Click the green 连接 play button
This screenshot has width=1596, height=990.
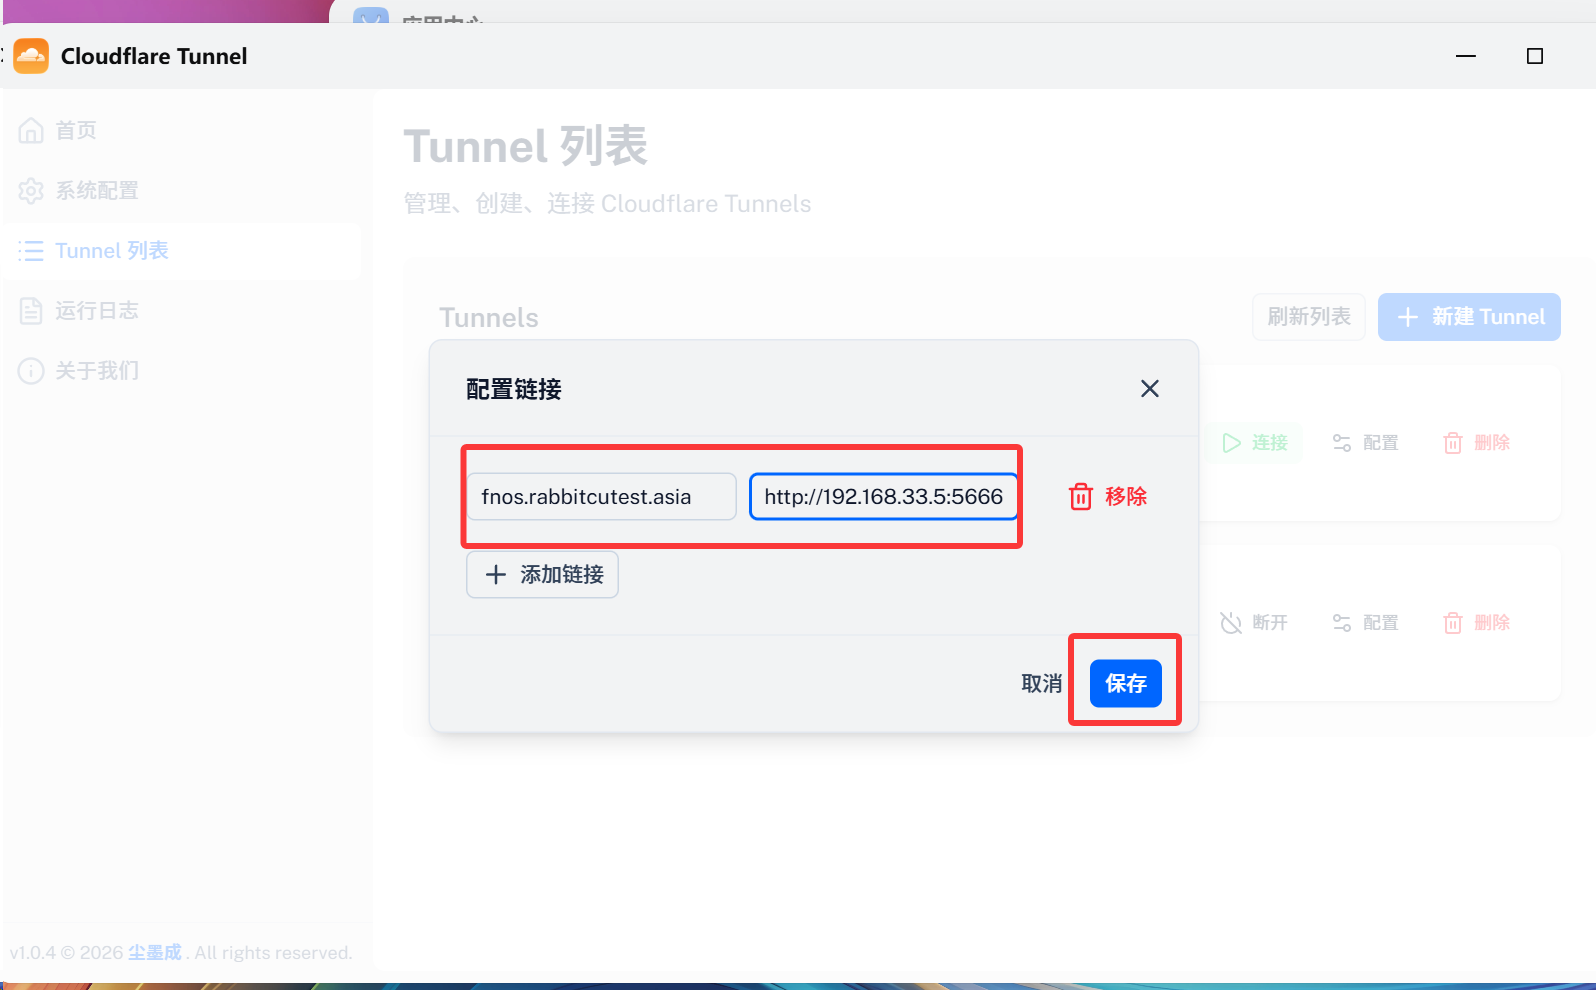[x=1232, y=443]
